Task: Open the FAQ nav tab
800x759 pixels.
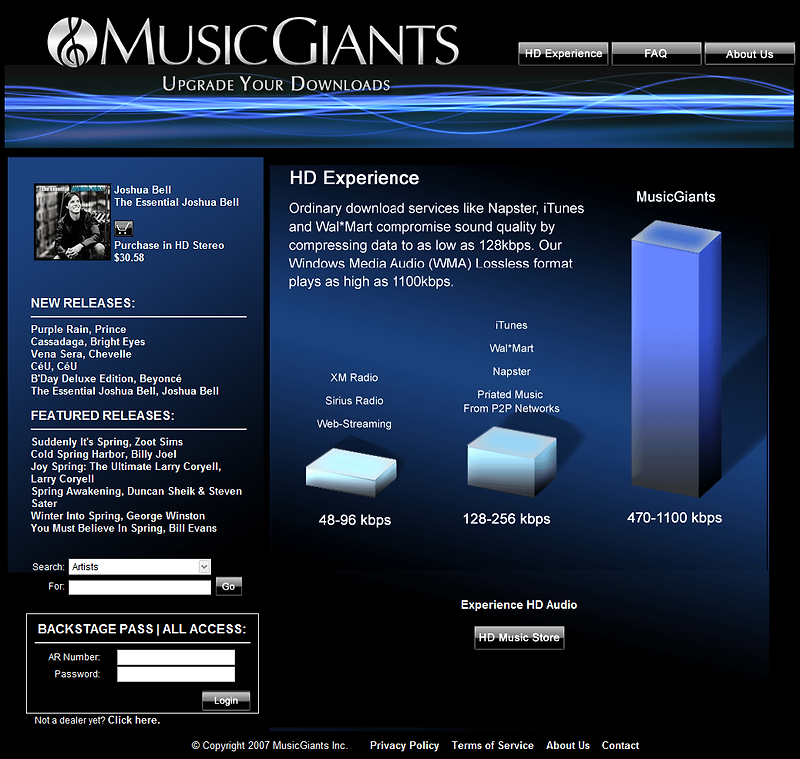Action: 656,54
